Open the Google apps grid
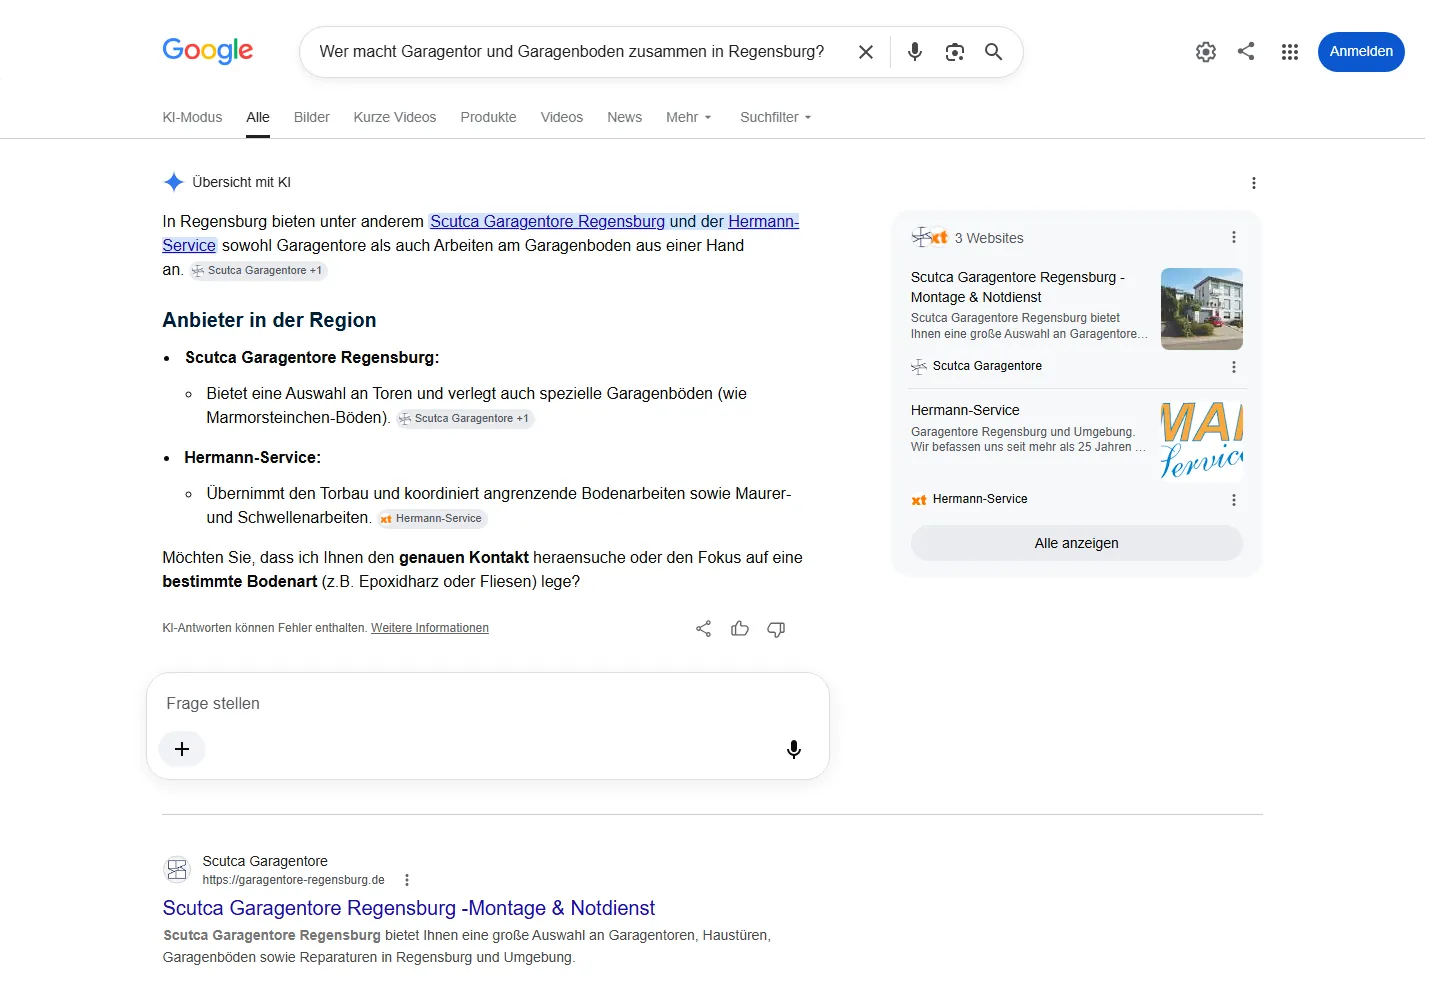Image resolution: width=1440 pixels, height=1000 pixels. 1290,52
